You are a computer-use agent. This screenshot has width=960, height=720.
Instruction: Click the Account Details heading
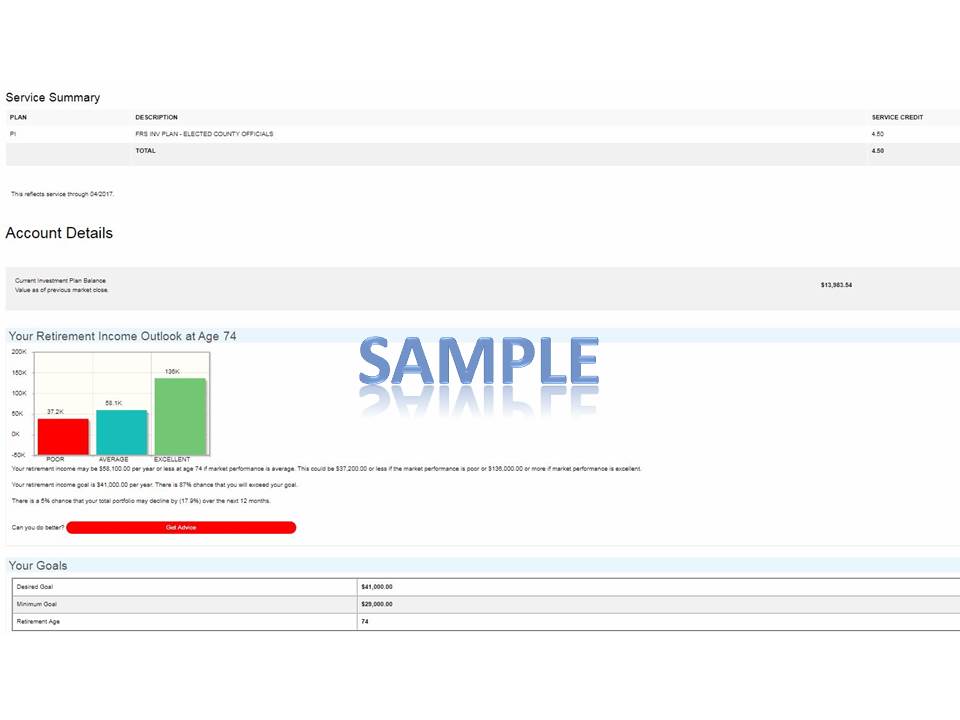pos(58,233)
